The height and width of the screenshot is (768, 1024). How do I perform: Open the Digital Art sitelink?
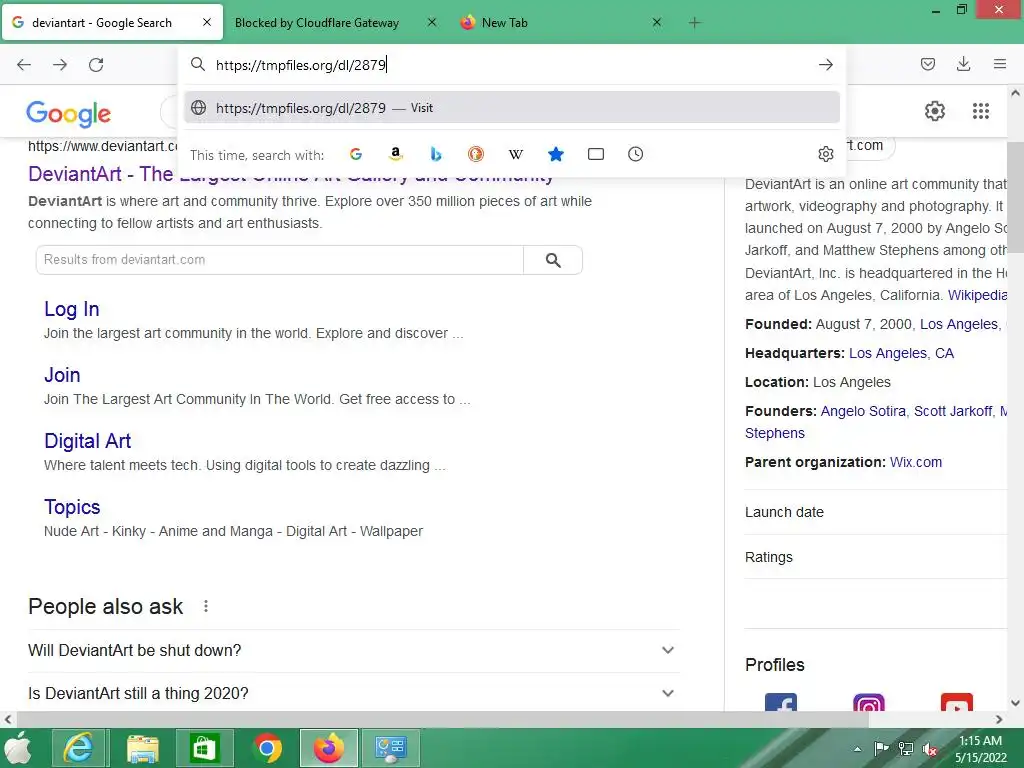point(88,441)
